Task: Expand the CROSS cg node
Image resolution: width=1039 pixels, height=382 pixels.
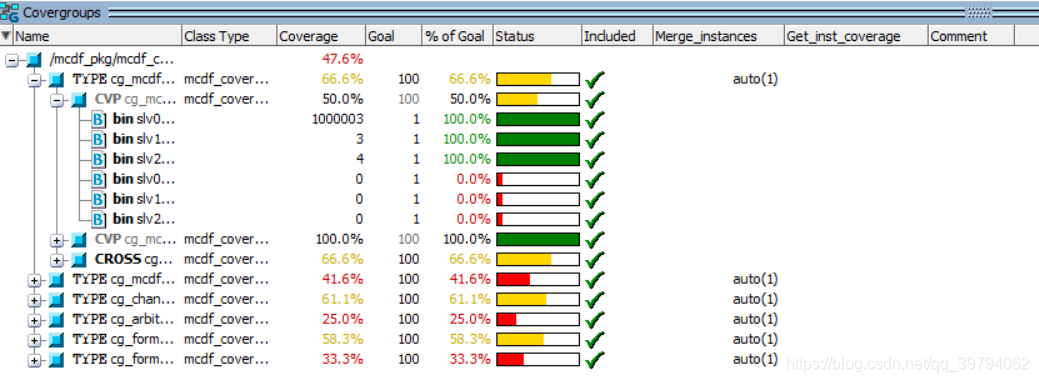Action: tap(57, 259)
